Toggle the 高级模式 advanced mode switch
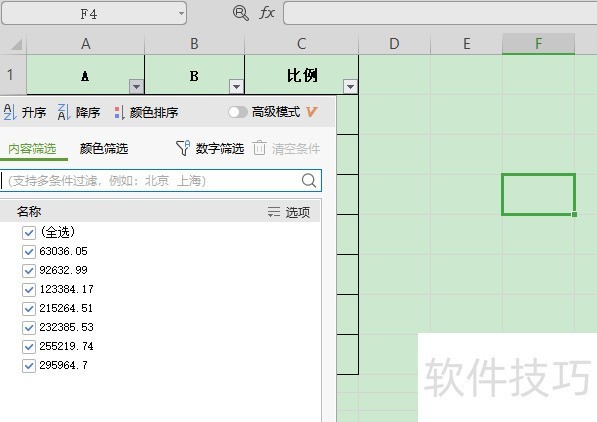 [238, 112]
